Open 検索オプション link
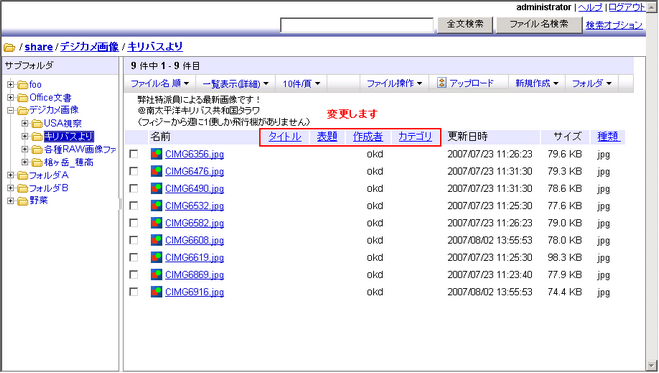659x373 pixels. tap(614, 25)
